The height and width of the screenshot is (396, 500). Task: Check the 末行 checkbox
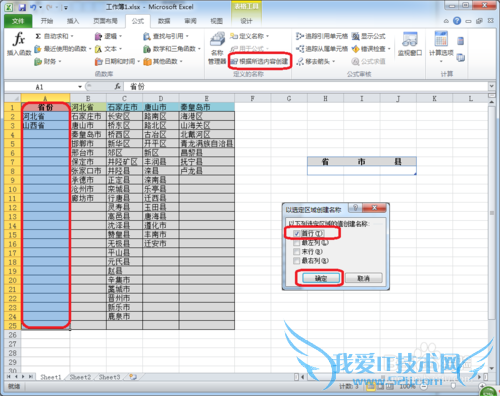pos(296,252)
